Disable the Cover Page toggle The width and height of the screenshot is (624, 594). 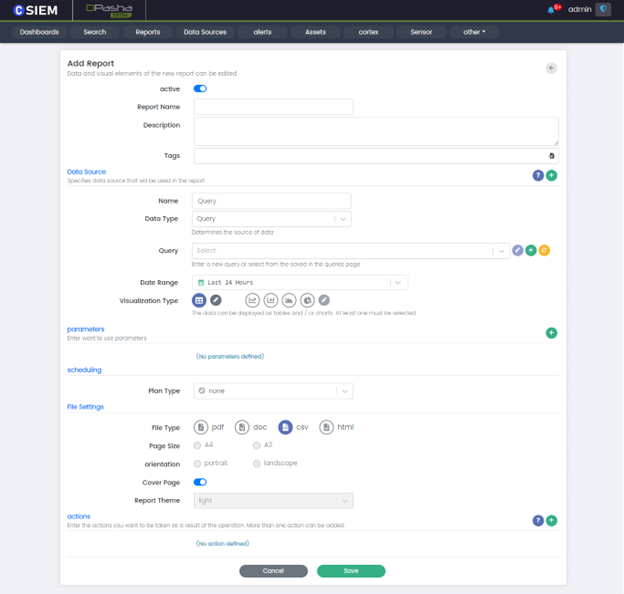tap(200, 482)
